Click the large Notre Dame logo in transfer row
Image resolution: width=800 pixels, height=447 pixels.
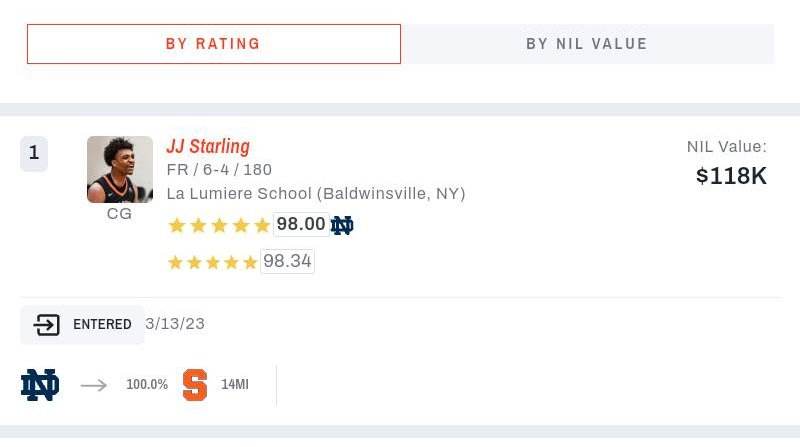[x=40, y=385]
